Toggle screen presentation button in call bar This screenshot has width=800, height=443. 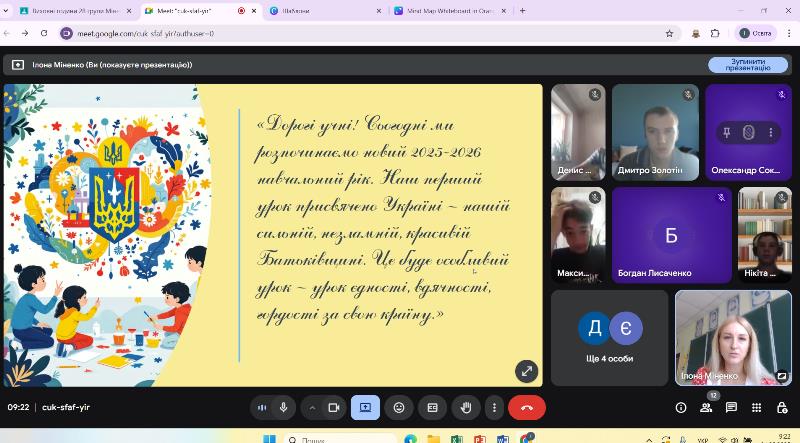click(x=365, y=408)
